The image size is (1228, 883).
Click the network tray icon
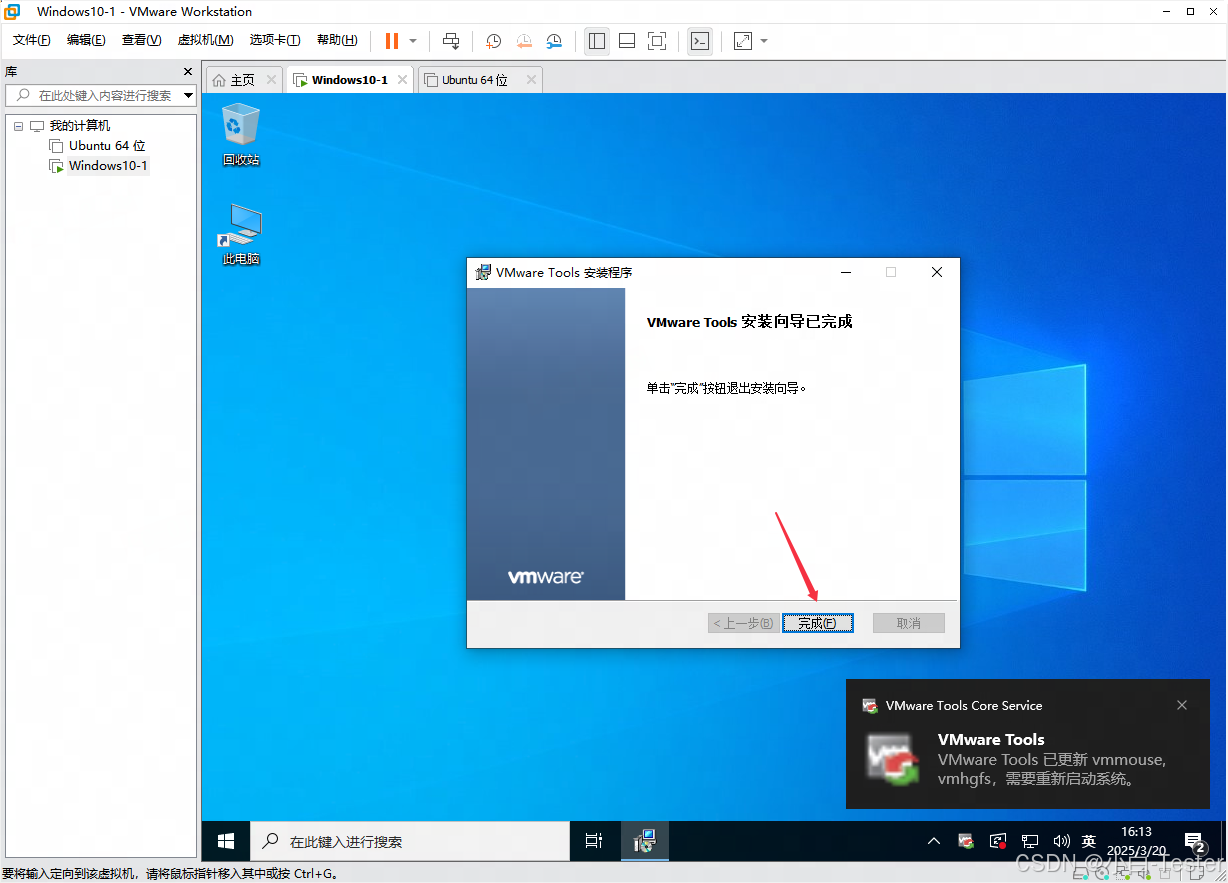[x=1030, y=841]
